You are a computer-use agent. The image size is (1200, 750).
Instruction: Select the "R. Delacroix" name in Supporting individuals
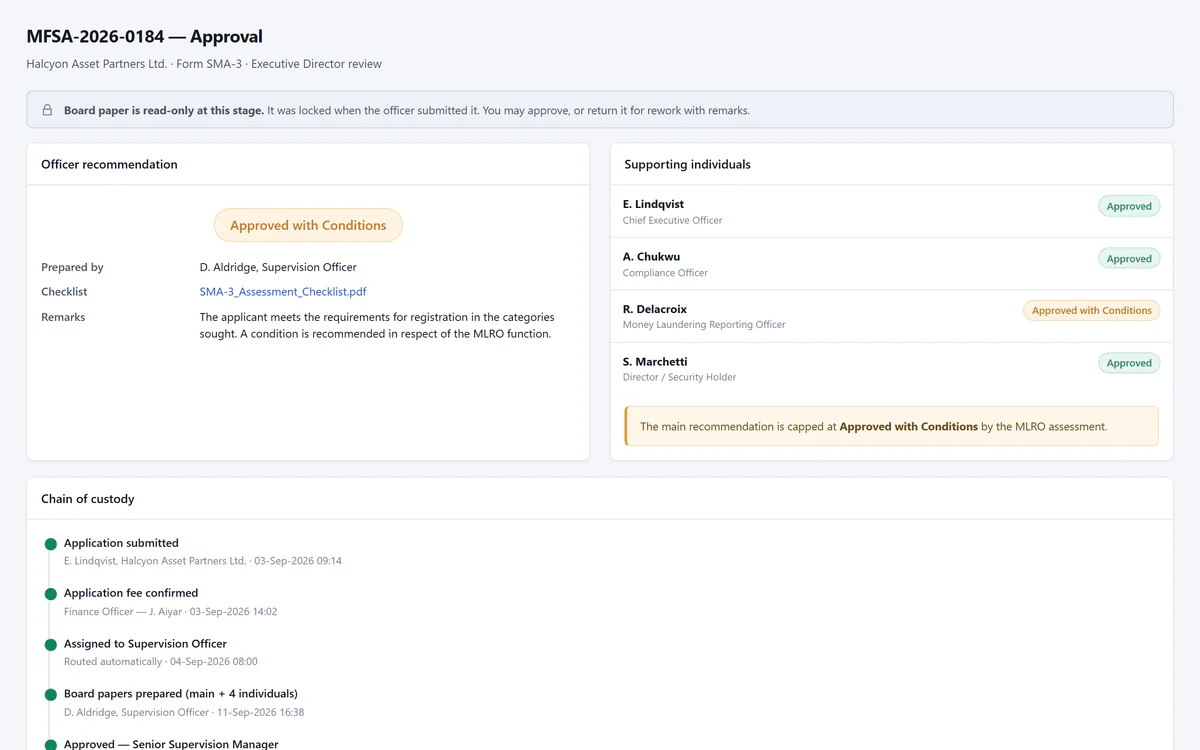click(655, 309)
